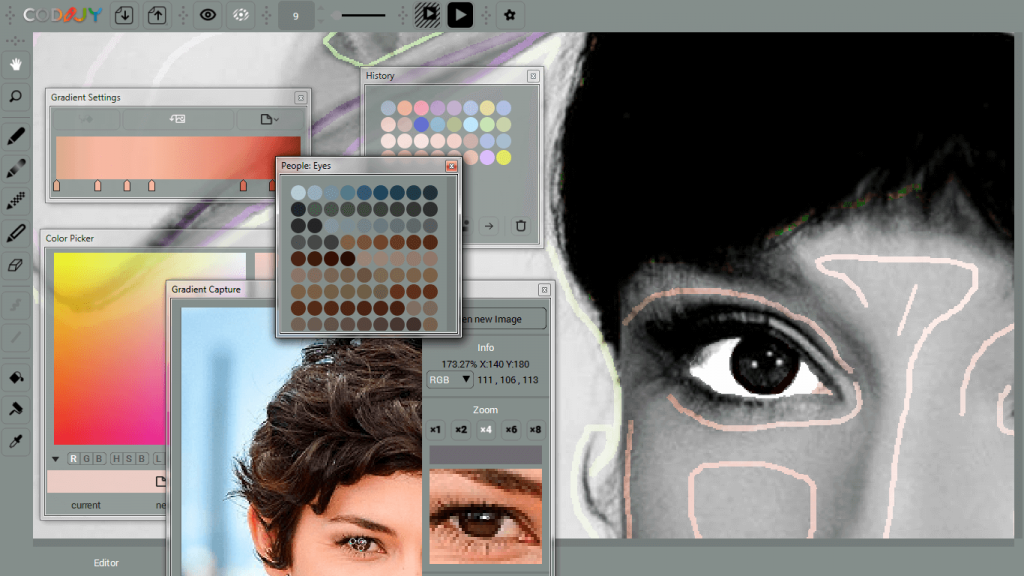Select the H channel button in Color Picker
The image size is (1024, 576).
point(116,459)
